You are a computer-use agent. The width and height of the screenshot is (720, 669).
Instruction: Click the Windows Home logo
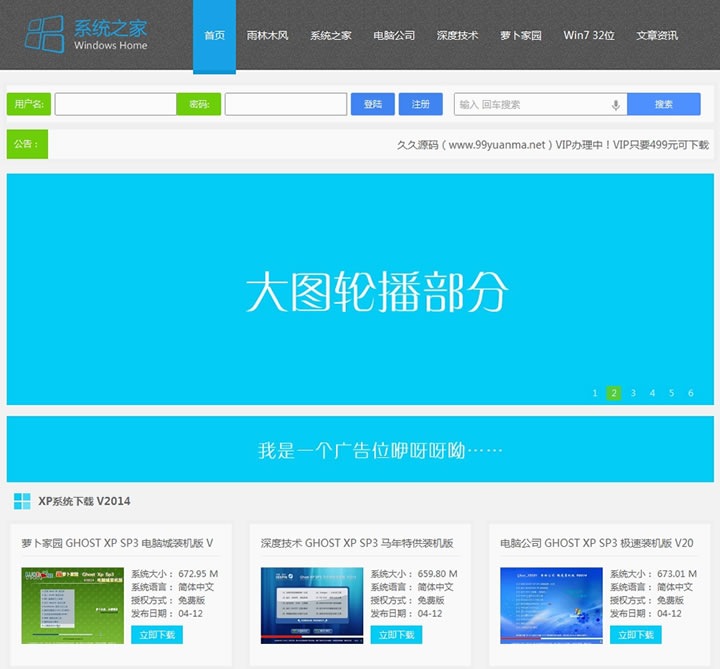pyautogui.click(x=86, y=34)
